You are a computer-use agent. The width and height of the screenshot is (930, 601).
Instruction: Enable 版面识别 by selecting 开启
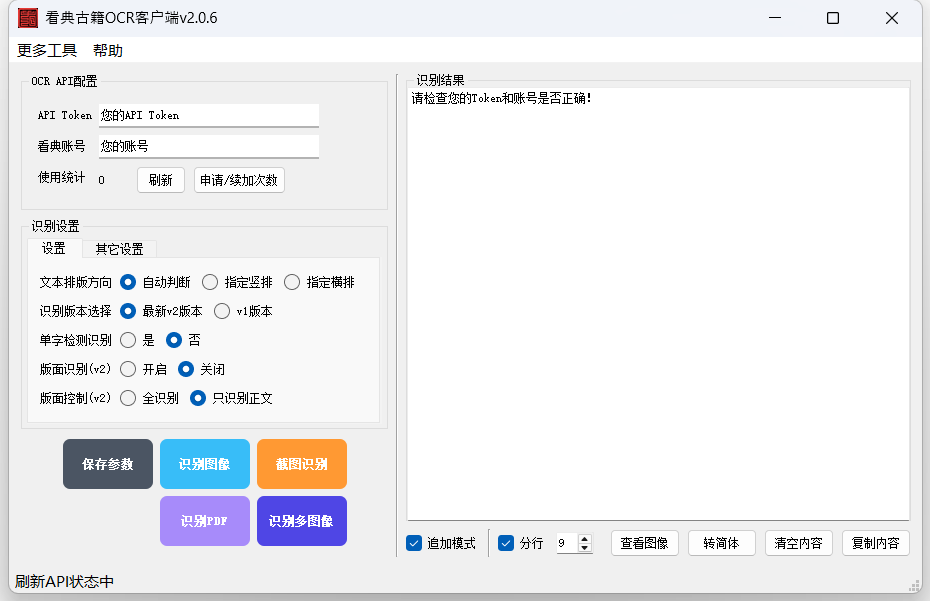[128, 369]
